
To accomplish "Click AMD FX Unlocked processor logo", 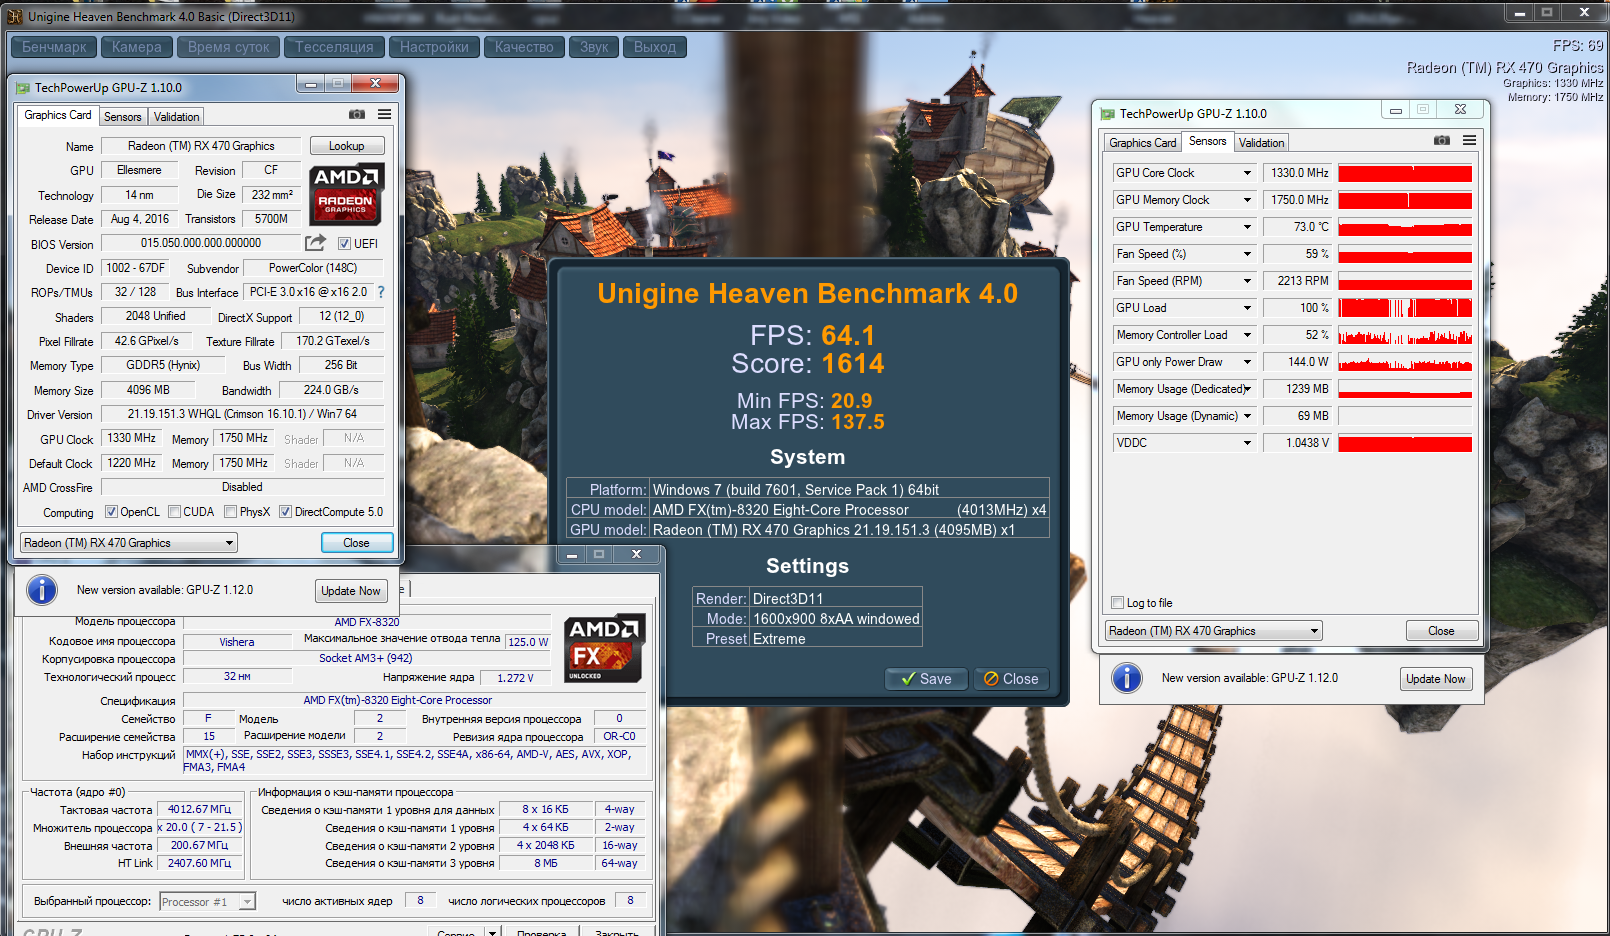I will [605, 648].
